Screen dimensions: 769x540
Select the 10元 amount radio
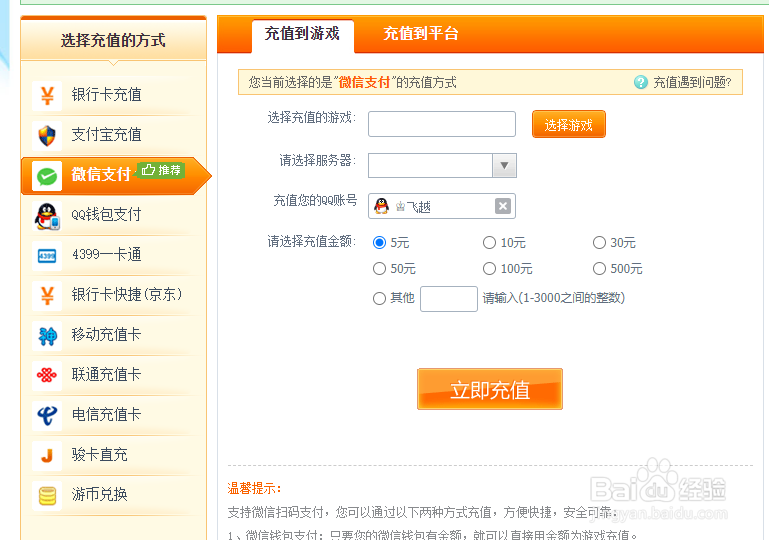coord(489,243)
